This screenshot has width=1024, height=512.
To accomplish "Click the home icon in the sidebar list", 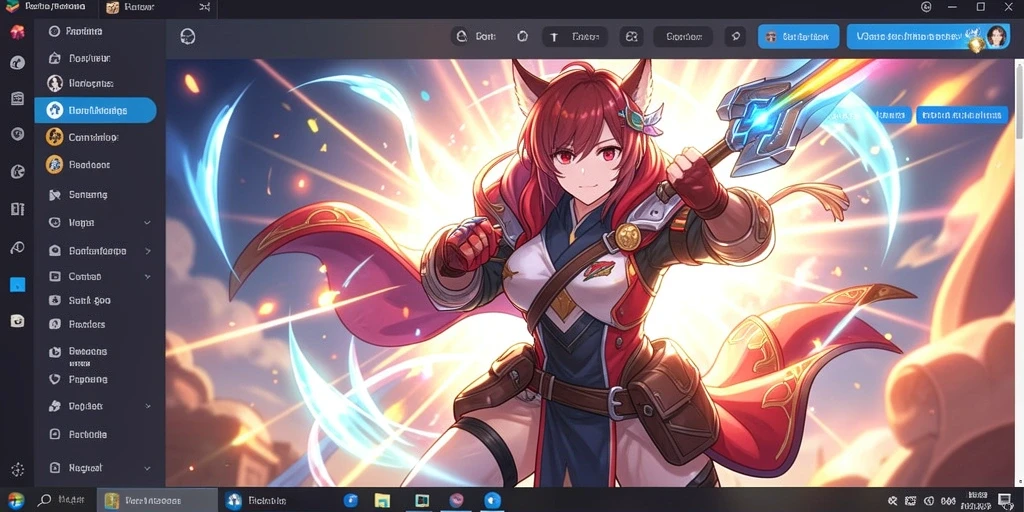I will (x=55, y=58).
